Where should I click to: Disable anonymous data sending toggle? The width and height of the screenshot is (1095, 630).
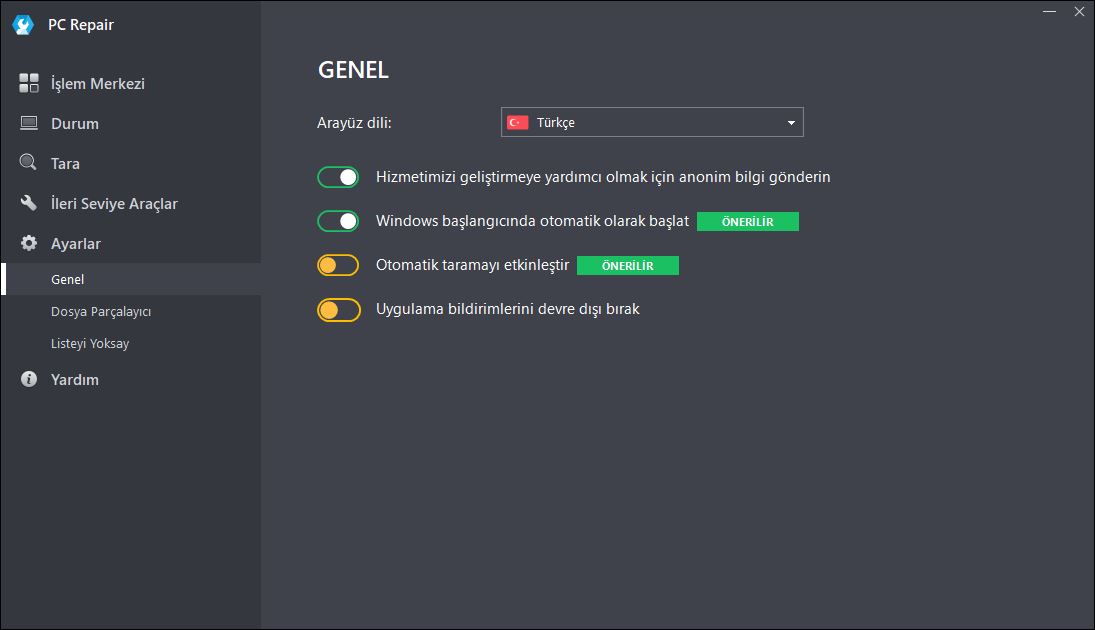coord(338,177)
